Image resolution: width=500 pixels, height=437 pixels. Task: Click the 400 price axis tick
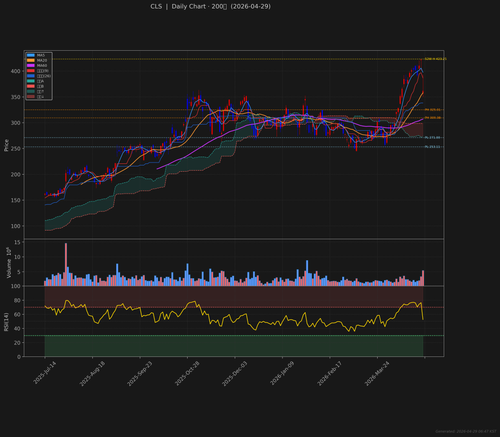coord(16,71)
